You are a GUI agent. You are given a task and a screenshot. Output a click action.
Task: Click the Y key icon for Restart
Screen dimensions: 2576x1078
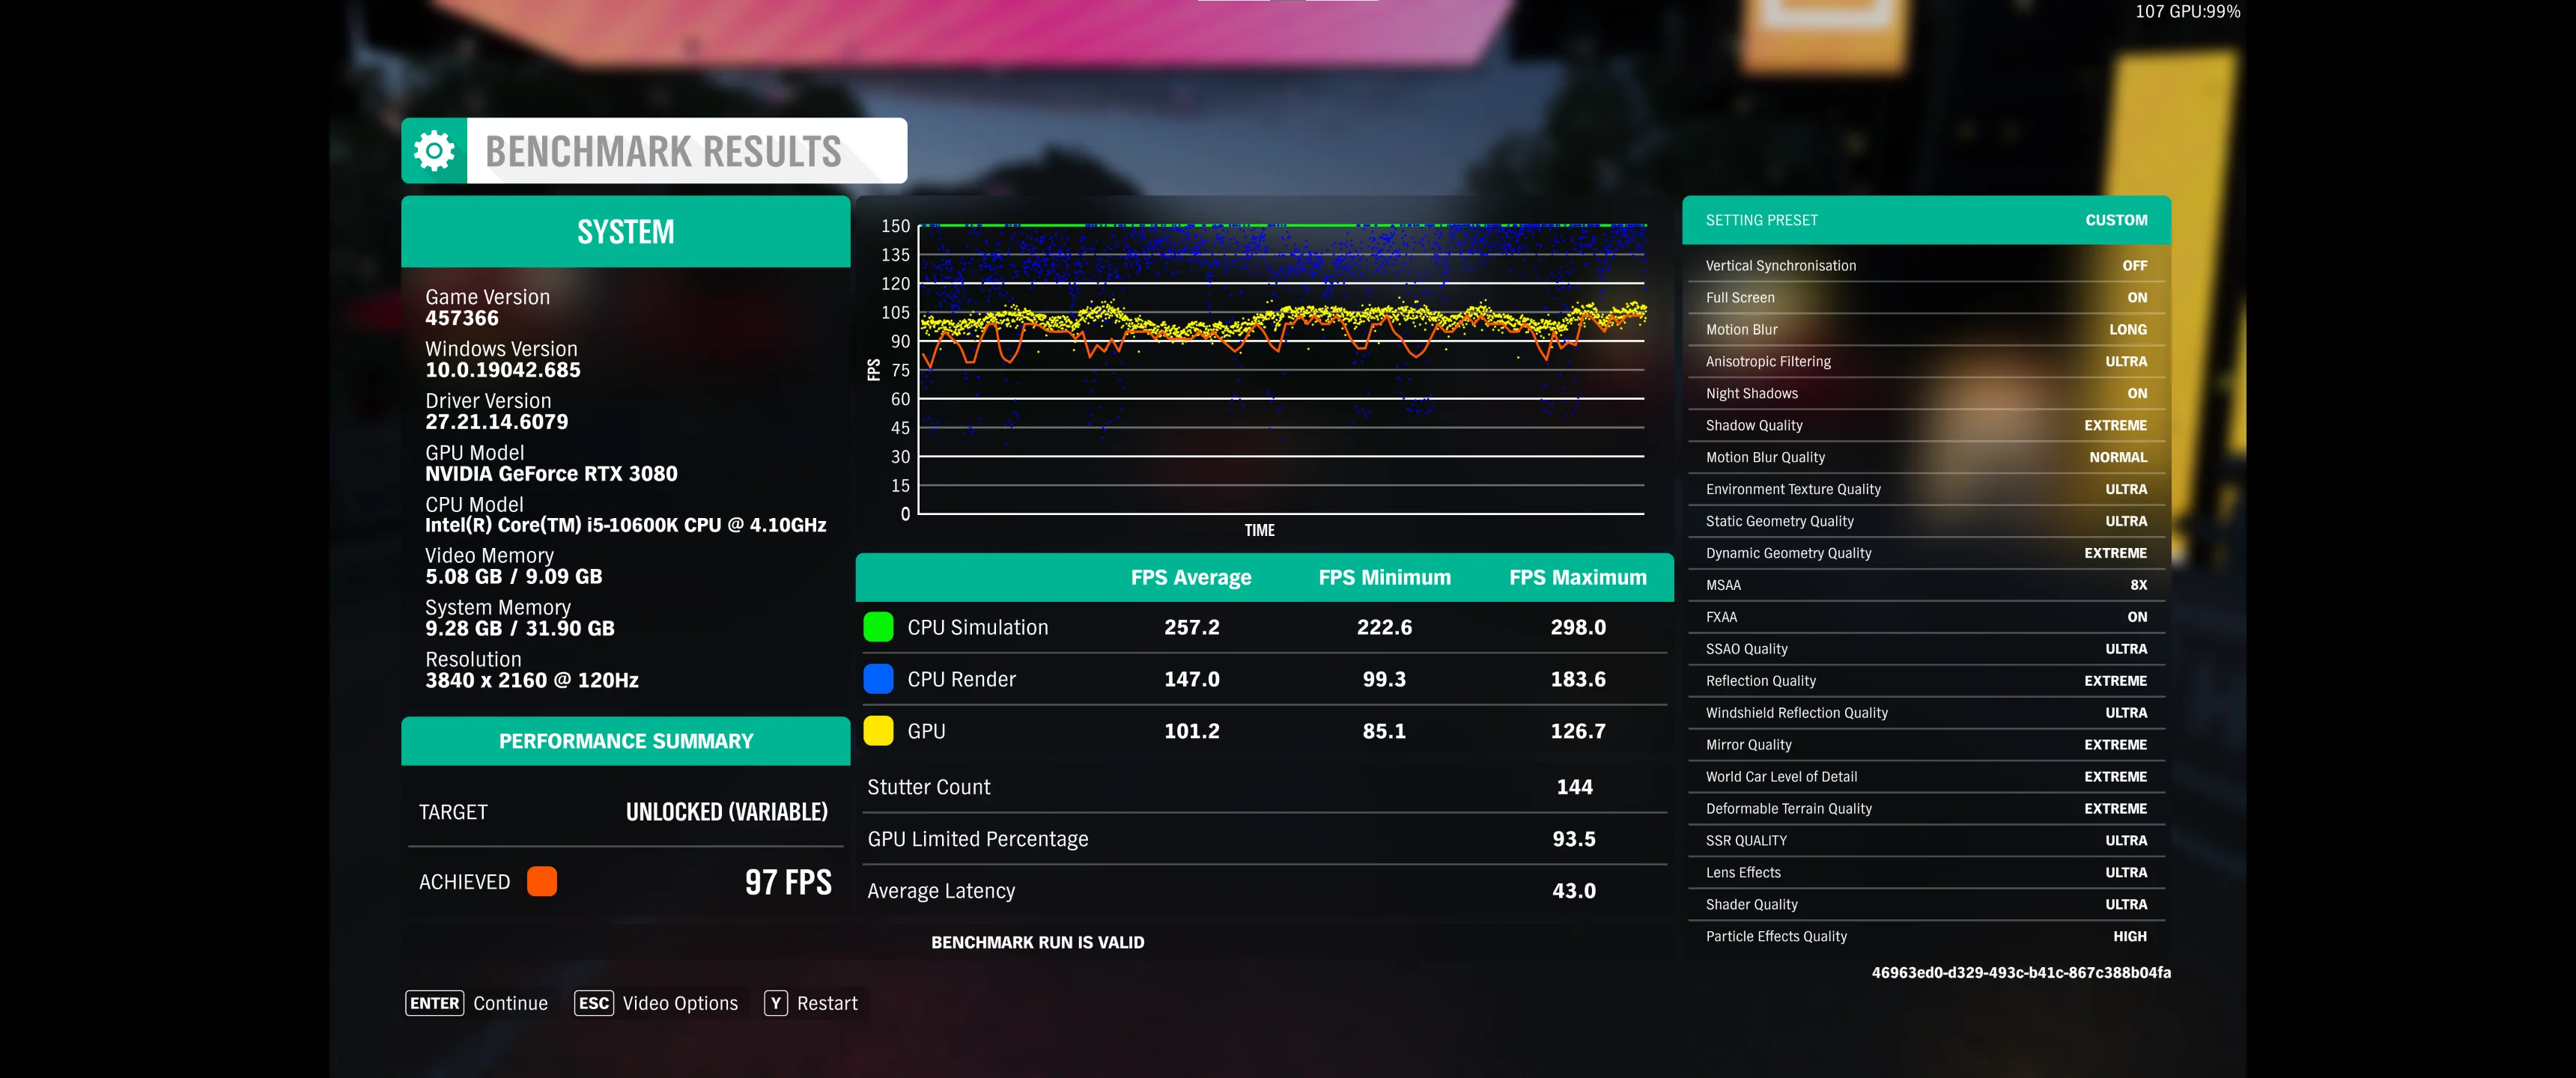tap(776, 1003)
